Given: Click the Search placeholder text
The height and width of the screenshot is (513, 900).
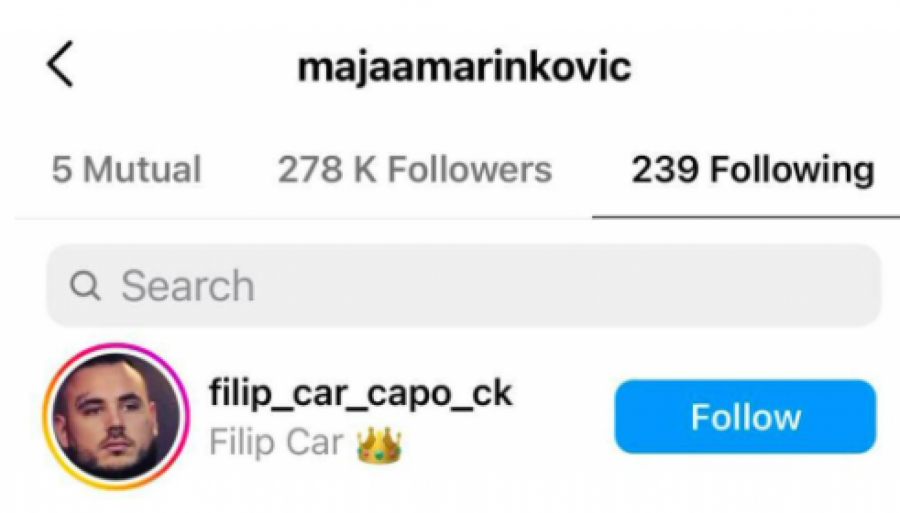Looking at the screenshot, I should pyautogui.click(x=188, y=285).
